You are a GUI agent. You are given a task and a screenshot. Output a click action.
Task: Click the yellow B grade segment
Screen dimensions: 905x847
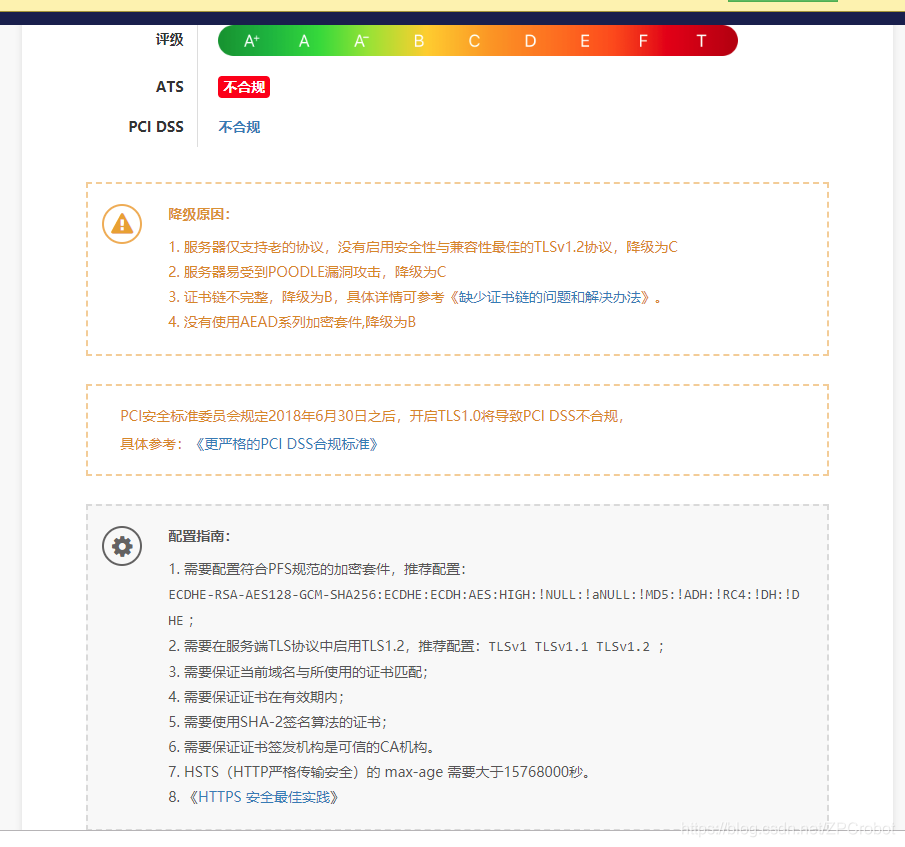[418, 40]
